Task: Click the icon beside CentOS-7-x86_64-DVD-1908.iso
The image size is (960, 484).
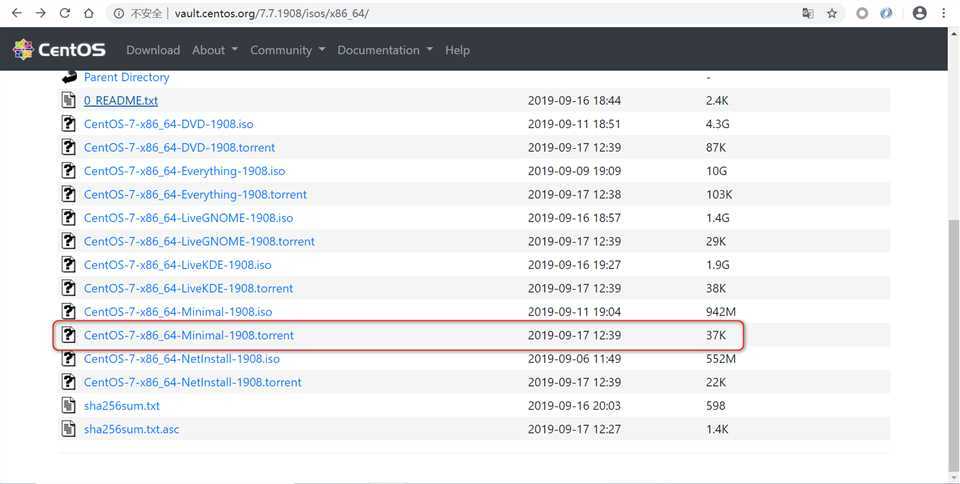Action: (69, 124)
